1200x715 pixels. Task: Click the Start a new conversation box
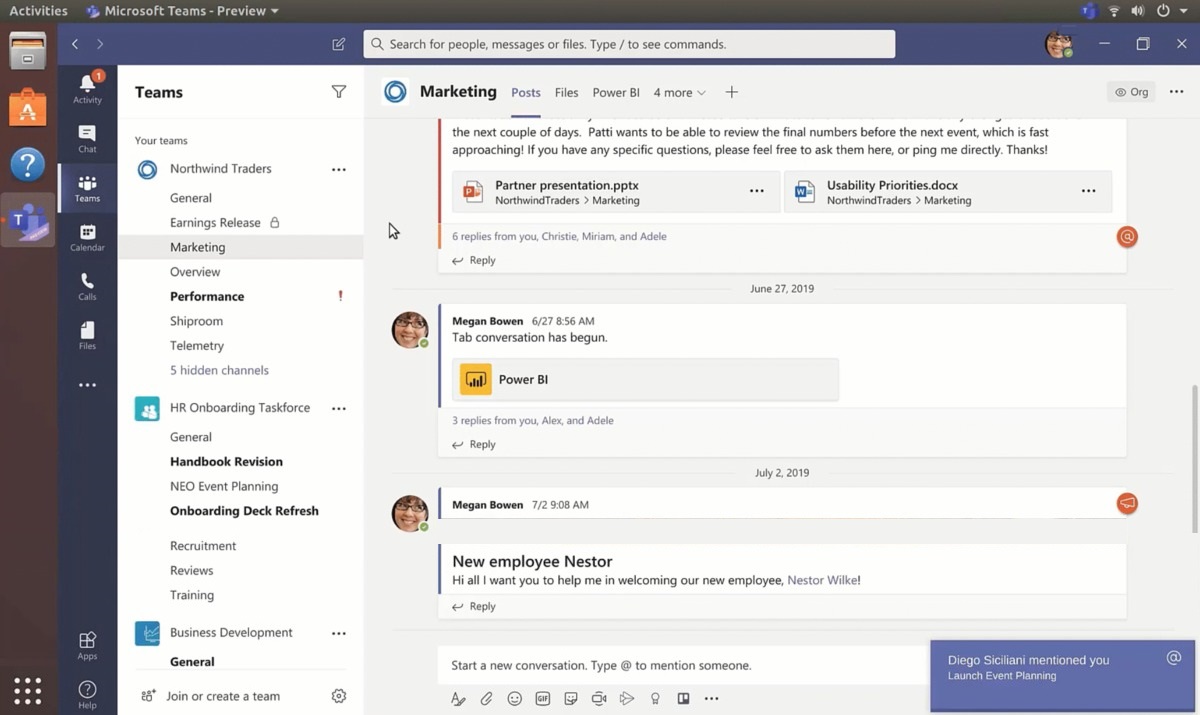683,665
